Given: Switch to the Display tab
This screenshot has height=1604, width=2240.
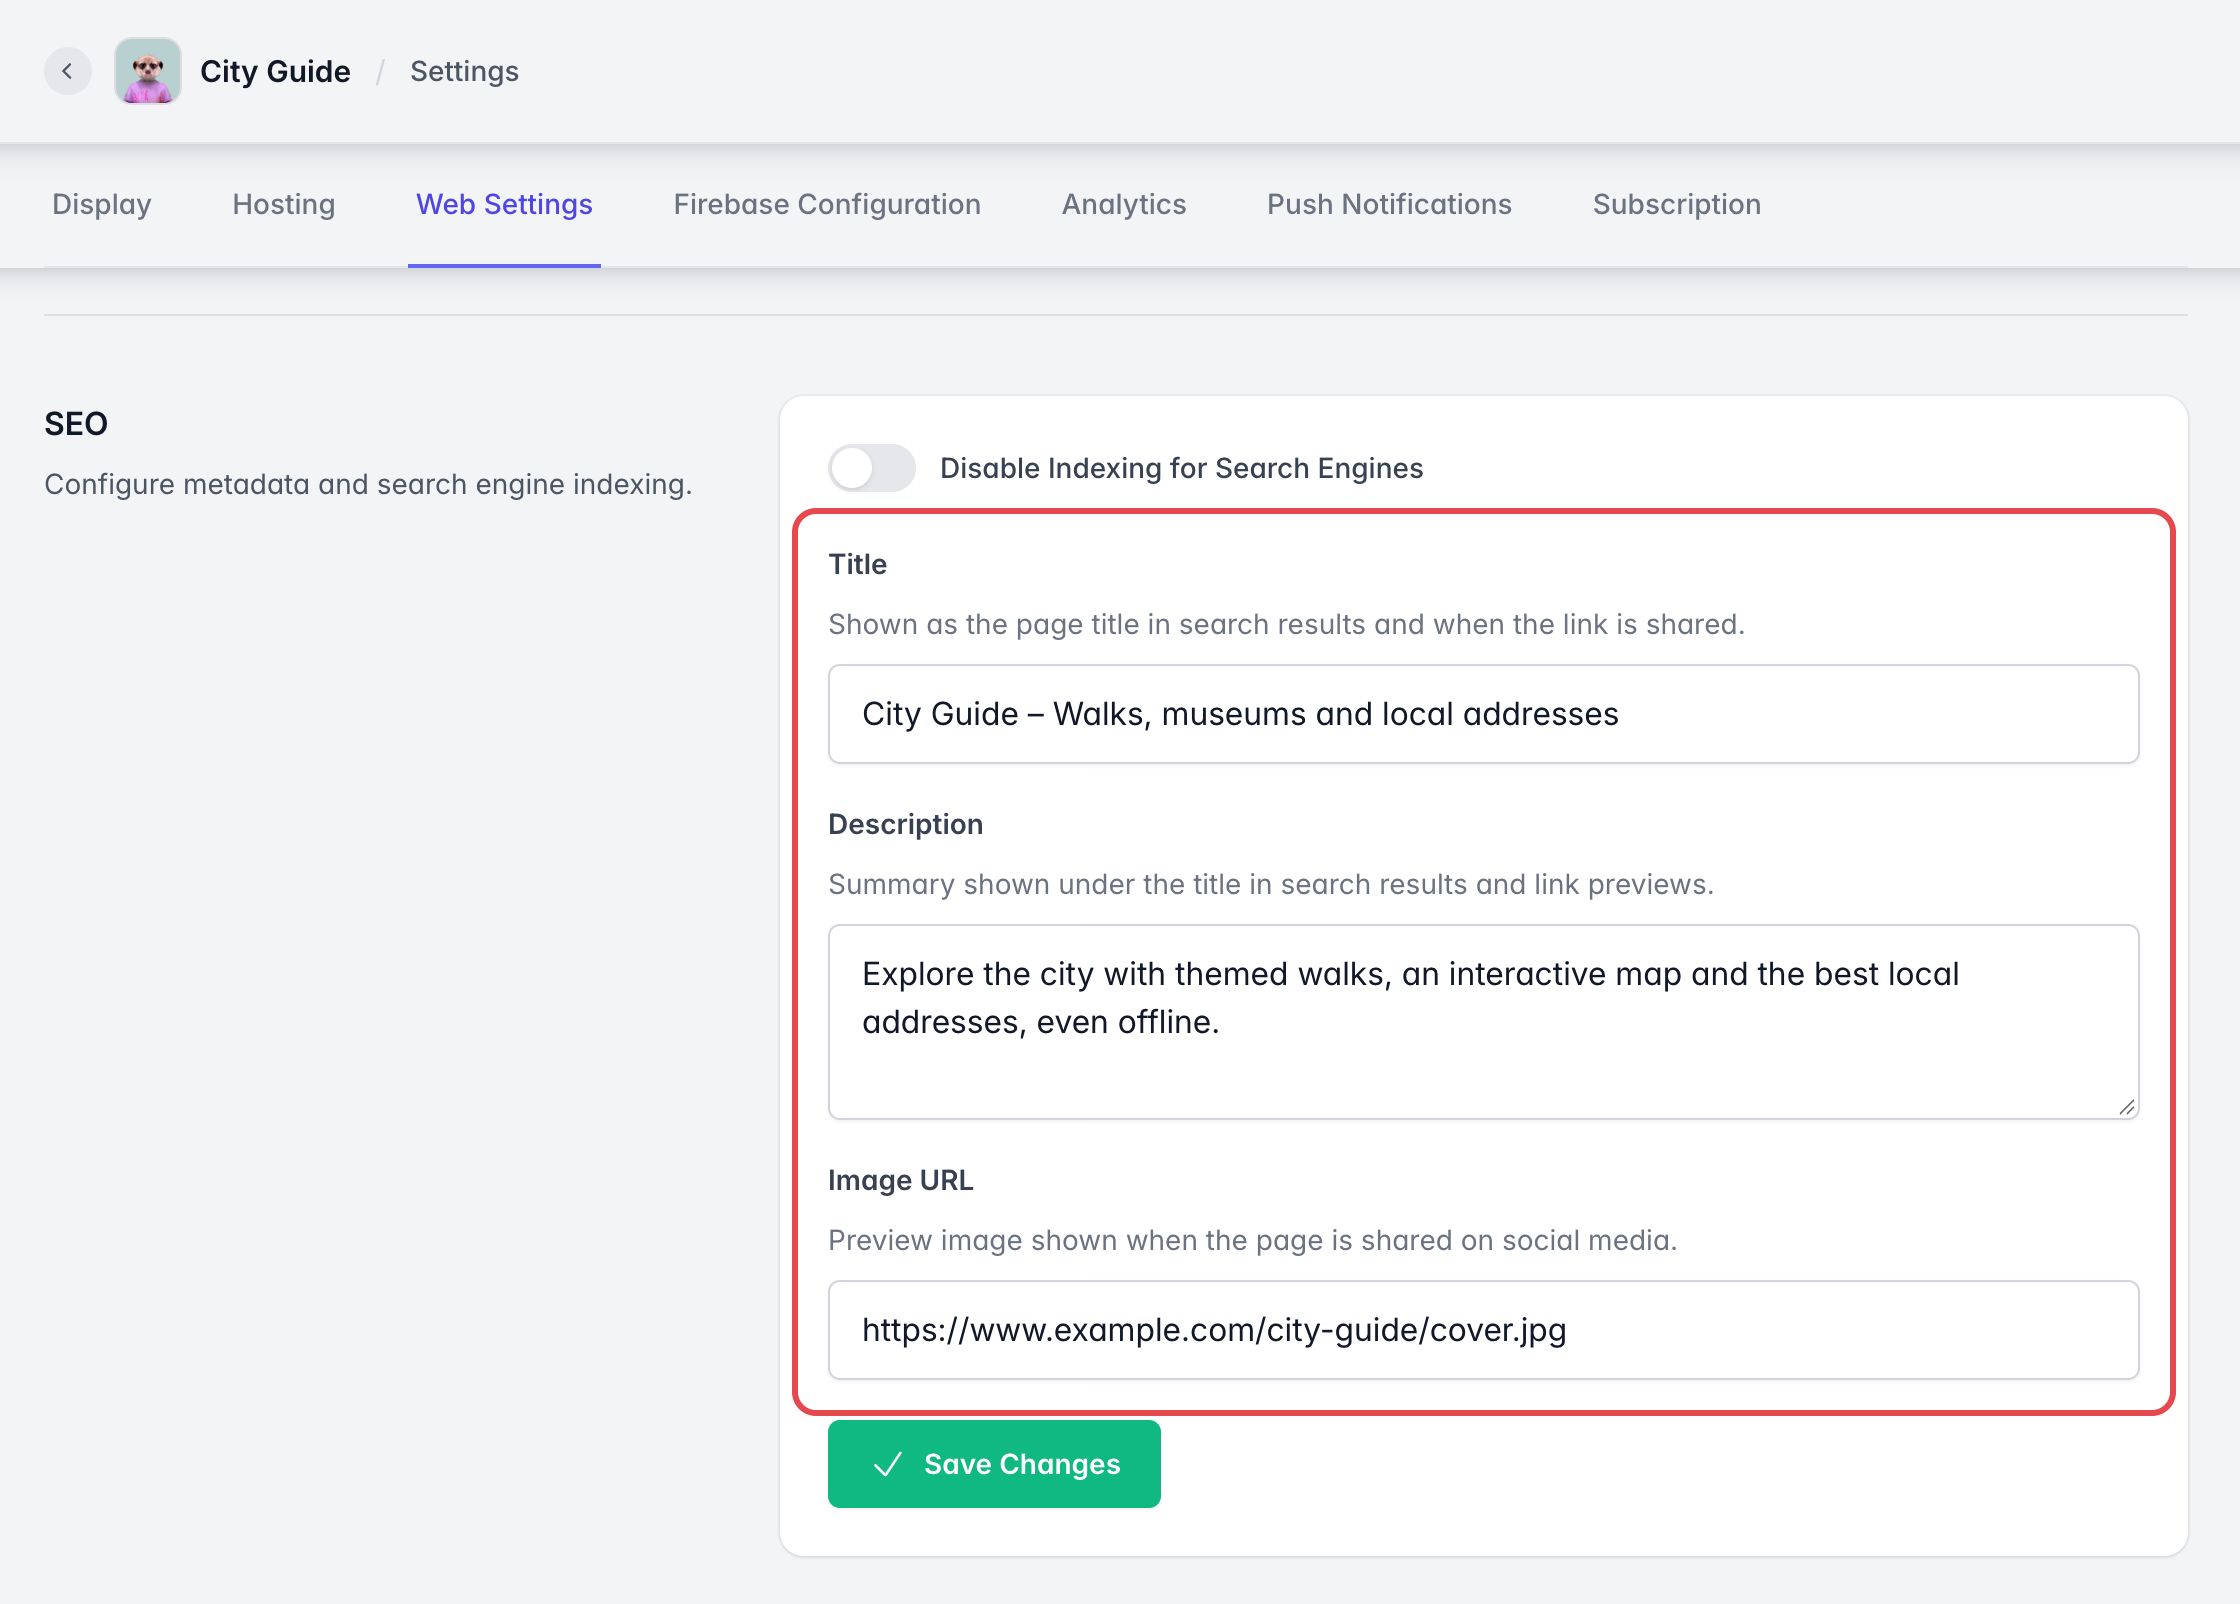Looking at the screenshot, I should click(102, 204).
